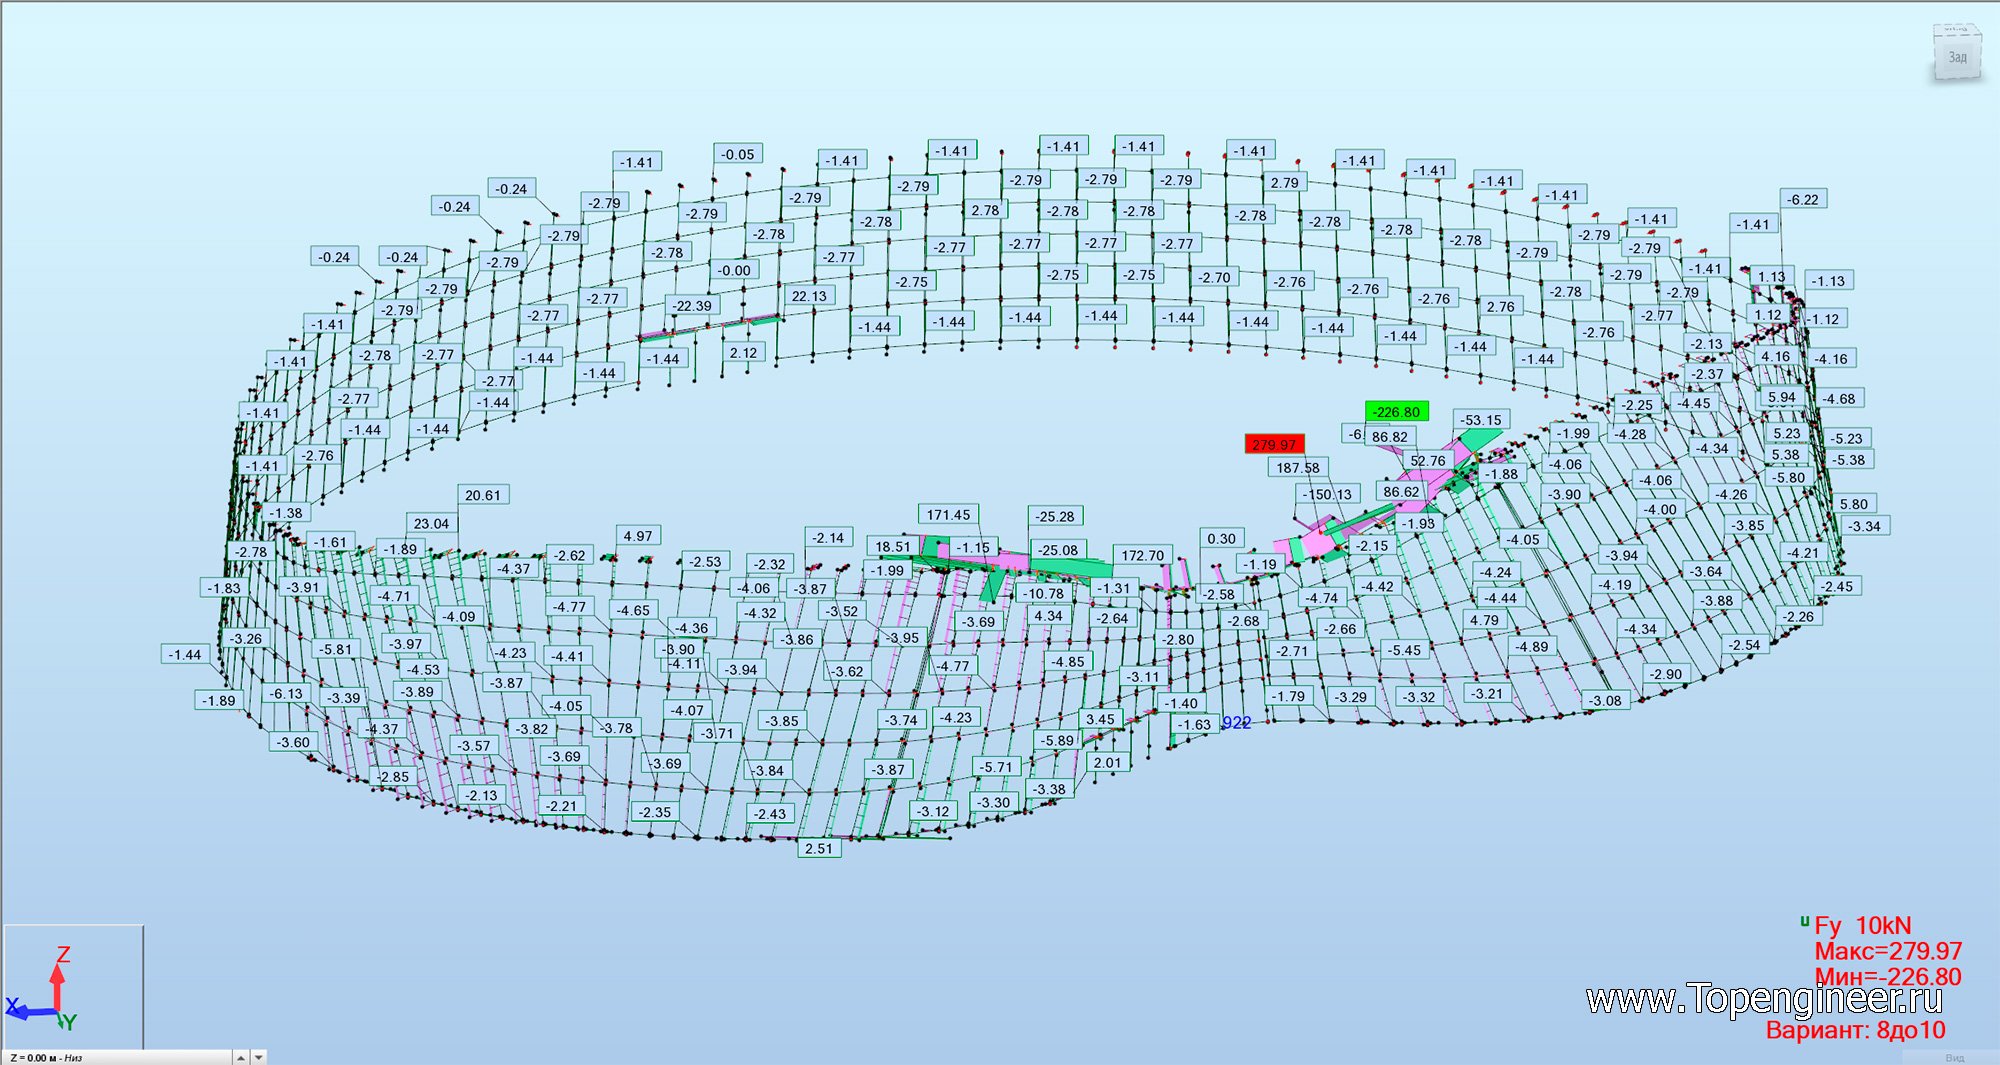Click the 'Вариант: 8до10' legend text
This screenshot has height=1065, width=2000.
(1855, 1030)
